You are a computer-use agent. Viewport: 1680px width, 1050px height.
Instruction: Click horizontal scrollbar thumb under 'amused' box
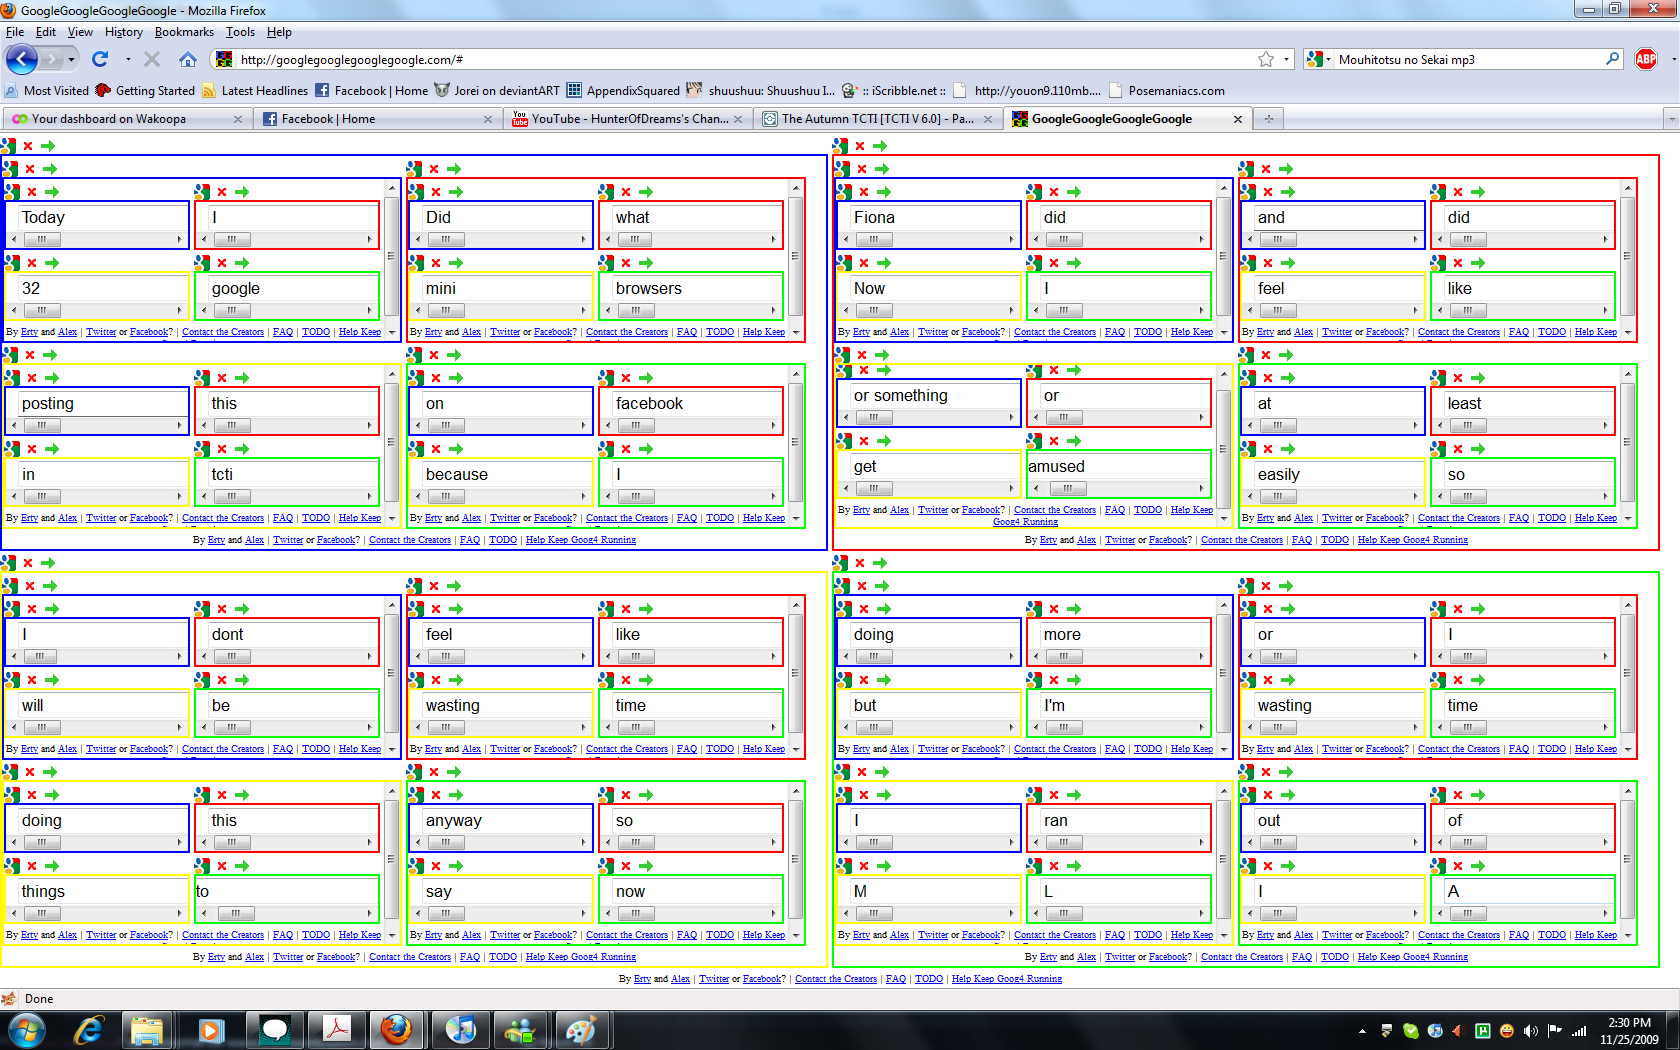(x=1068, y=489)
